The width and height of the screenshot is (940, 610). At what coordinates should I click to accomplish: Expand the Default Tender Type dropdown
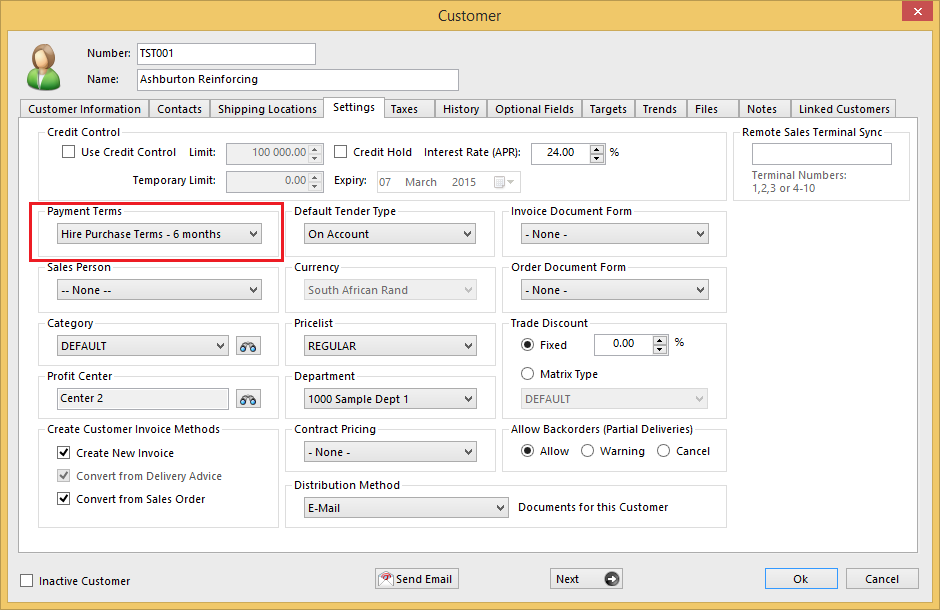pos(390,234)
